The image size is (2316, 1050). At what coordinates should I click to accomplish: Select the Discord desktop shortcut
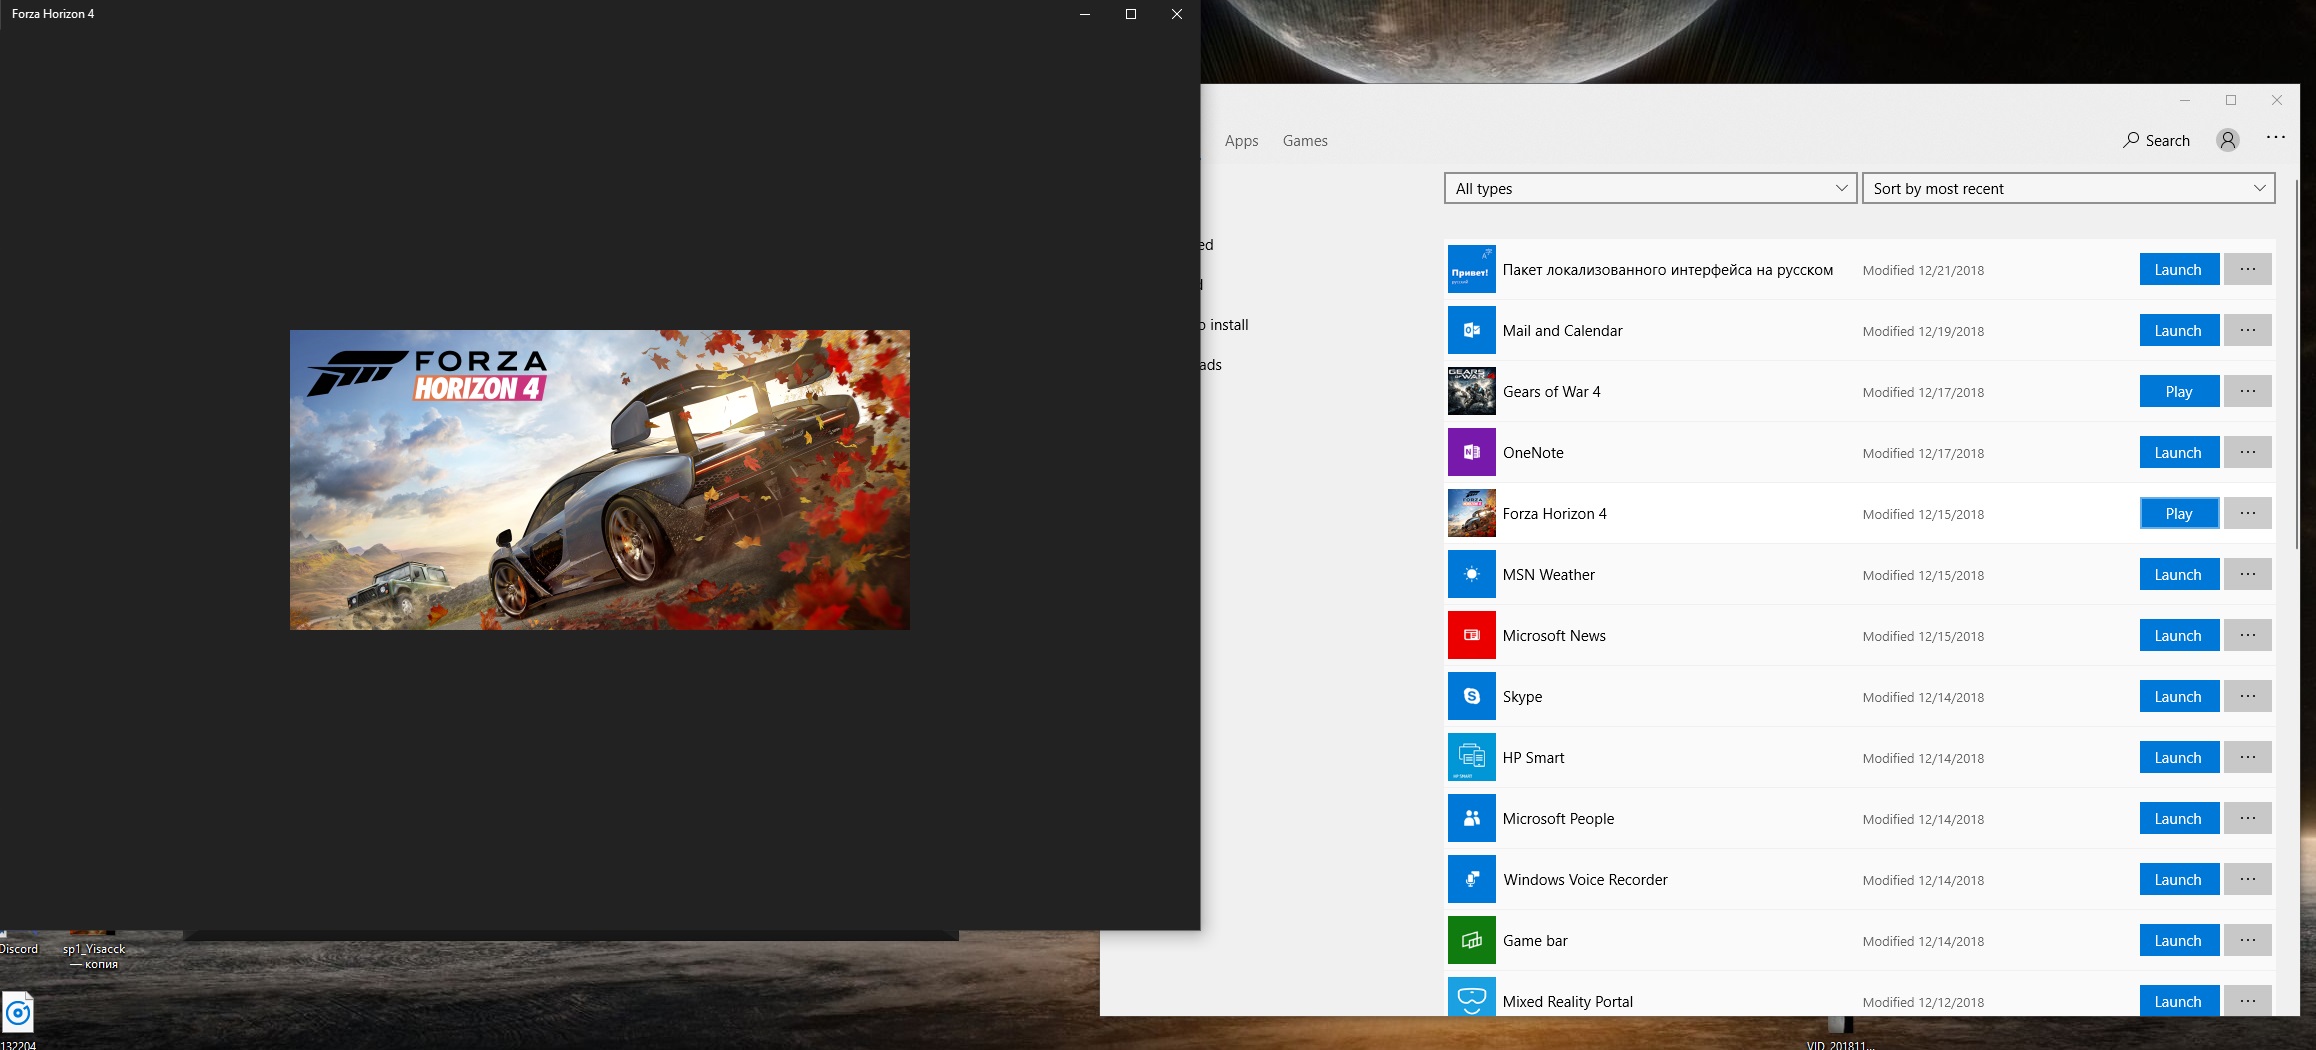18,945
